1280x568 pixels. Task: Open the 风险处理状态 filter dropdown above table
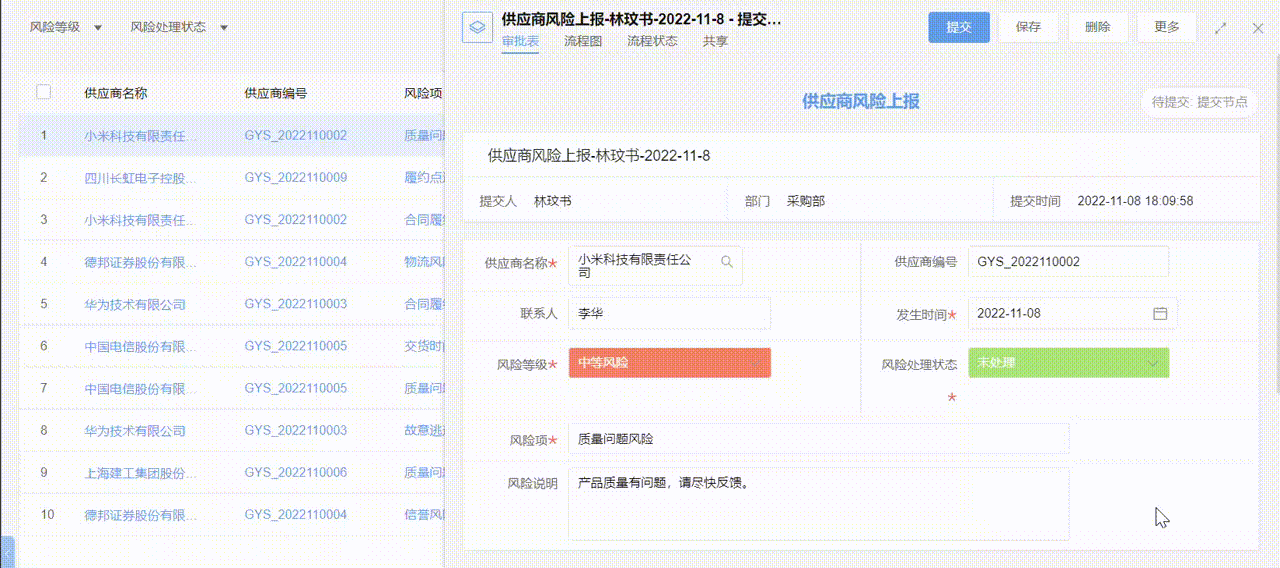pos(179,27)
